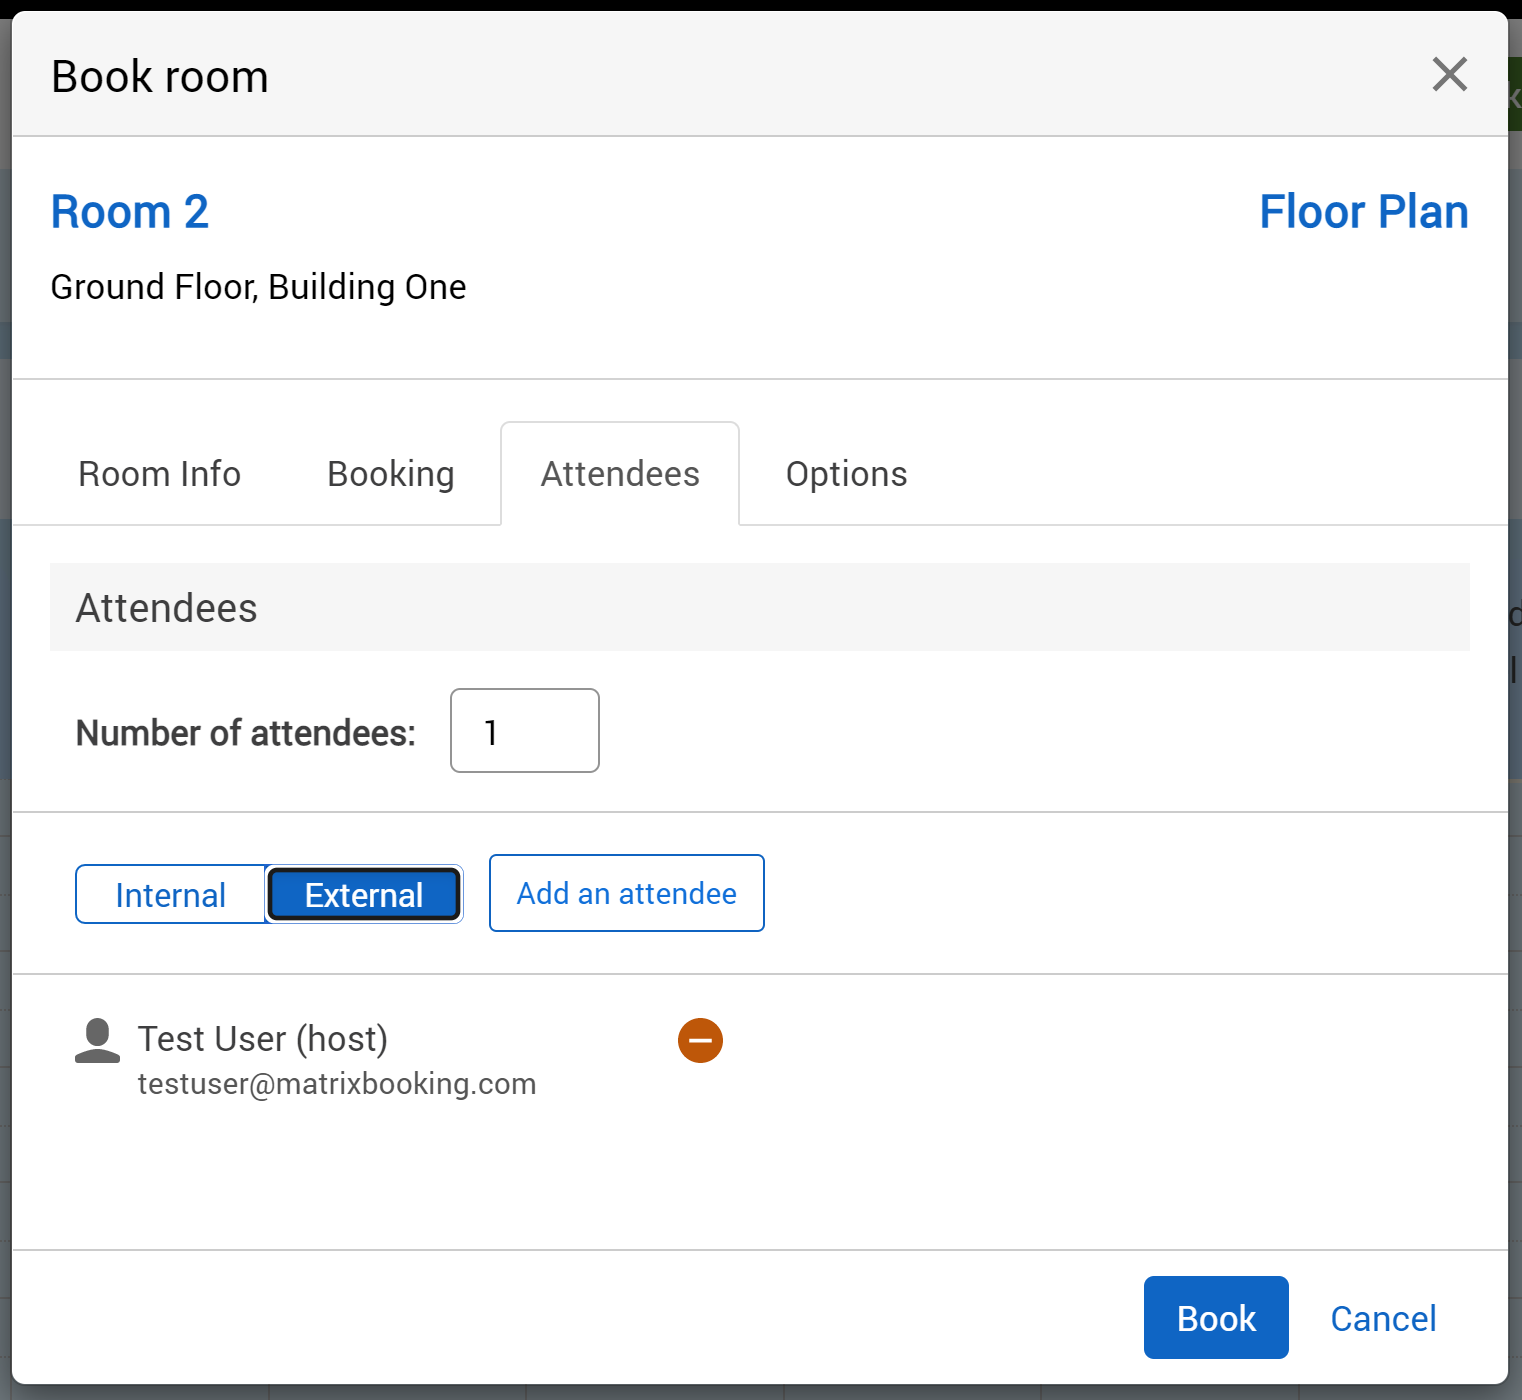Confirm with the Book button
The width and height of the screenshot is (1522, 1400).
[1216, 1318]
